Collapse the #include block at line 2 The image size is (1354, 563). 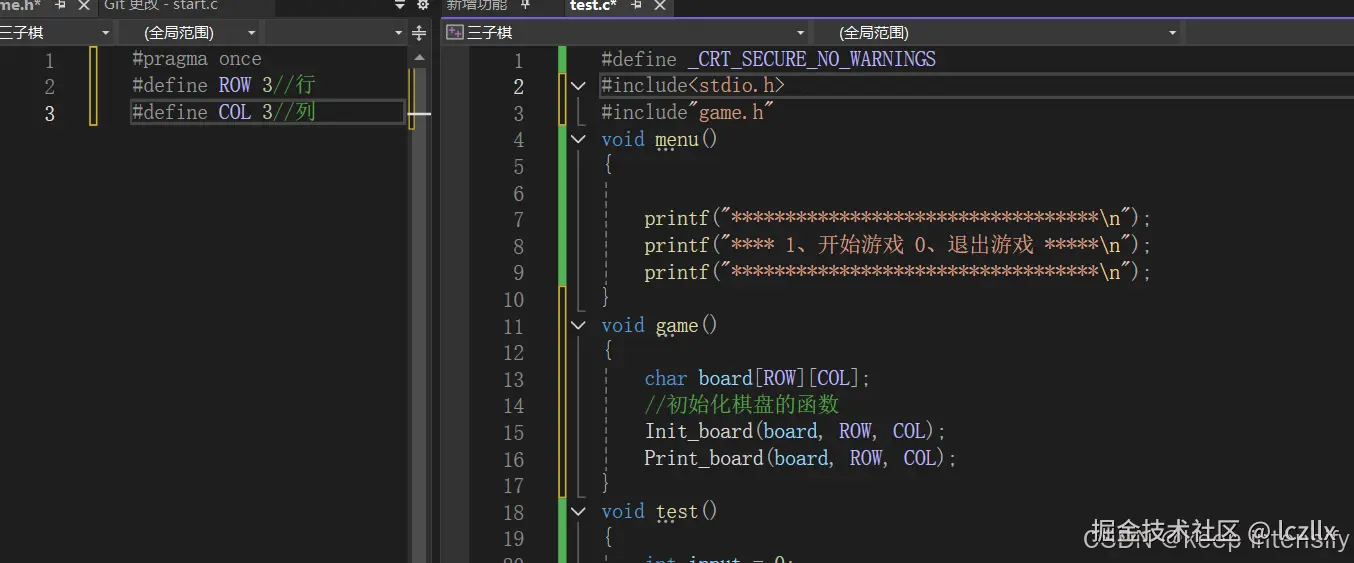coord(578,86)
